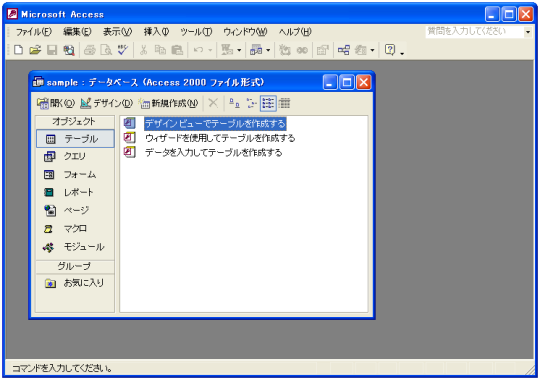Expand the New Object dropdown arrow
Viewport: 540px width, 380px height.
click(372, 50)
